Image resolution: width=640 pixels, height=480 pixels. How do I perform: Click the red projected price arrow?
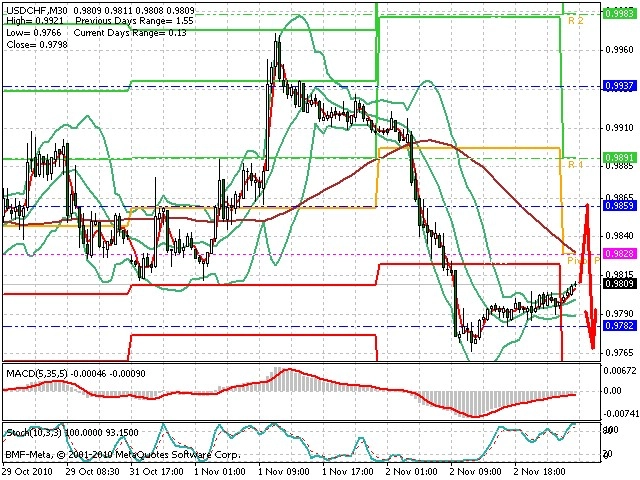point(589,276)
